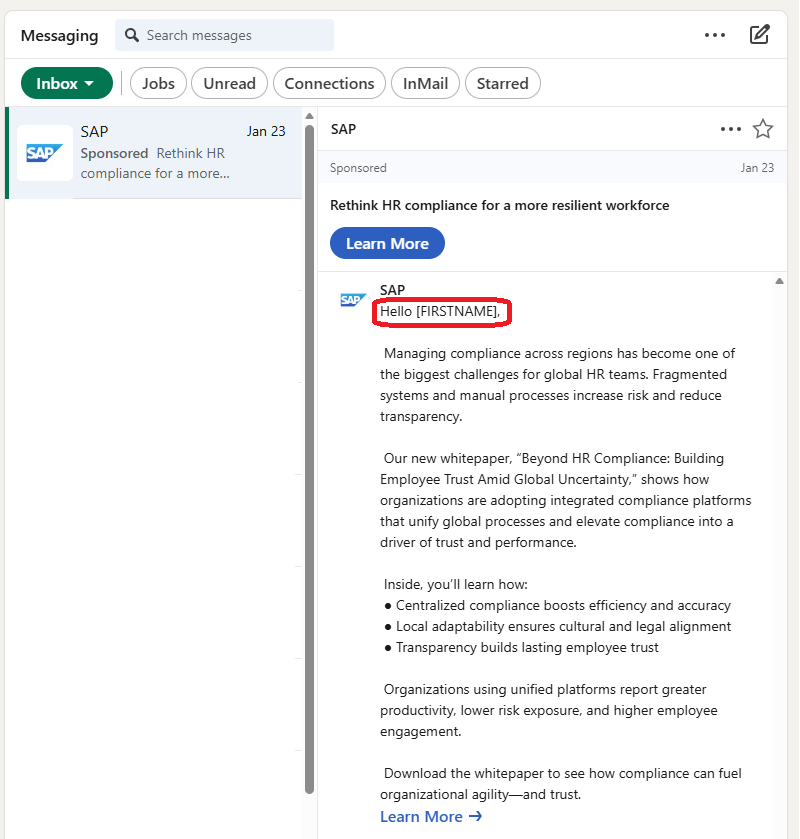This screenshot has height=839, width=800.
Task: Click the conversation list scrollbar
Action: [309, 450]
